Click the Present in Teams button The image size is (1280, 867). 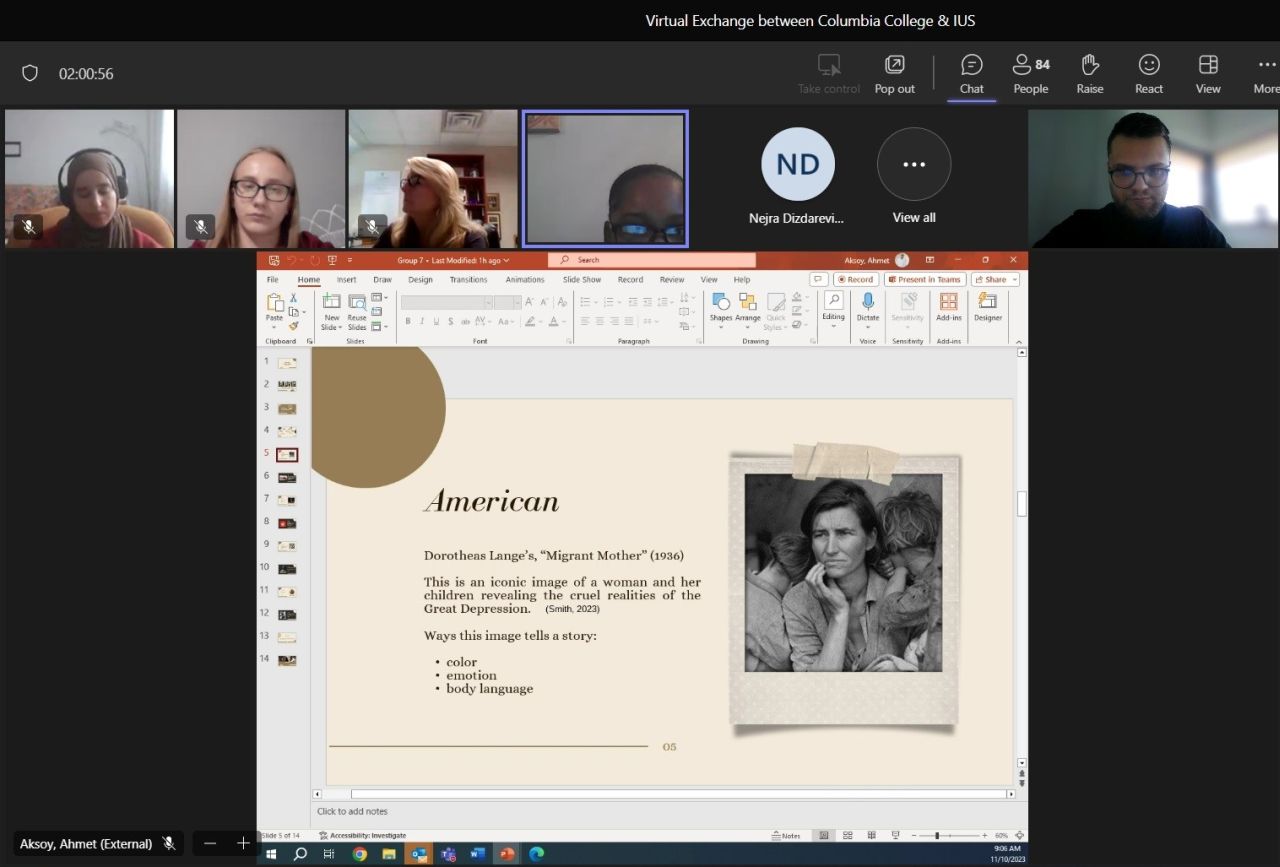(x=924, y=280)
